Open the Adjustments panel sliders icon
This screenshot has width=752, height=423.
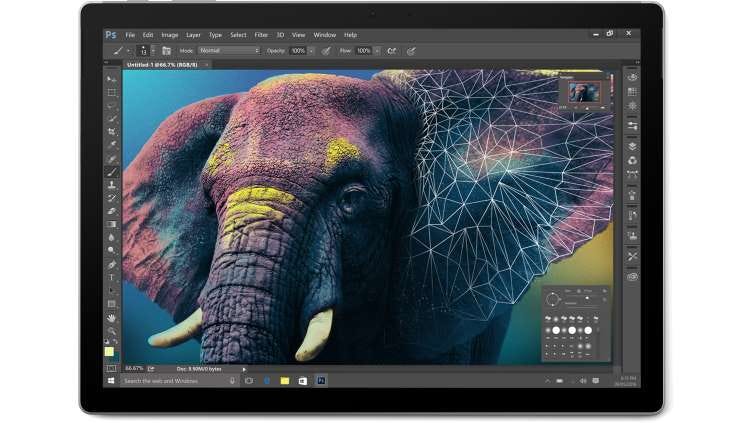[633, 126]
